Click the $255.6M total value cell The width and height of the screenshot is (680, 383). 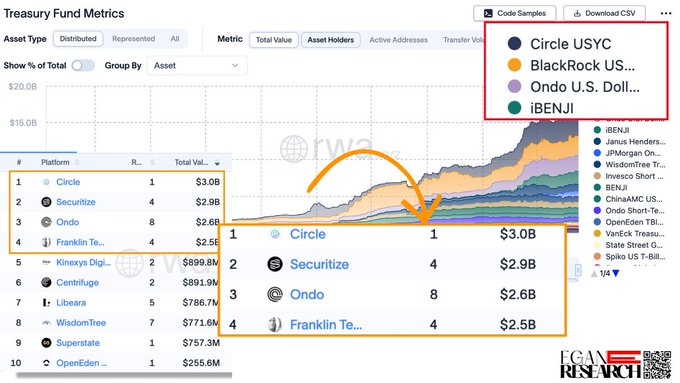pos(201,363)
